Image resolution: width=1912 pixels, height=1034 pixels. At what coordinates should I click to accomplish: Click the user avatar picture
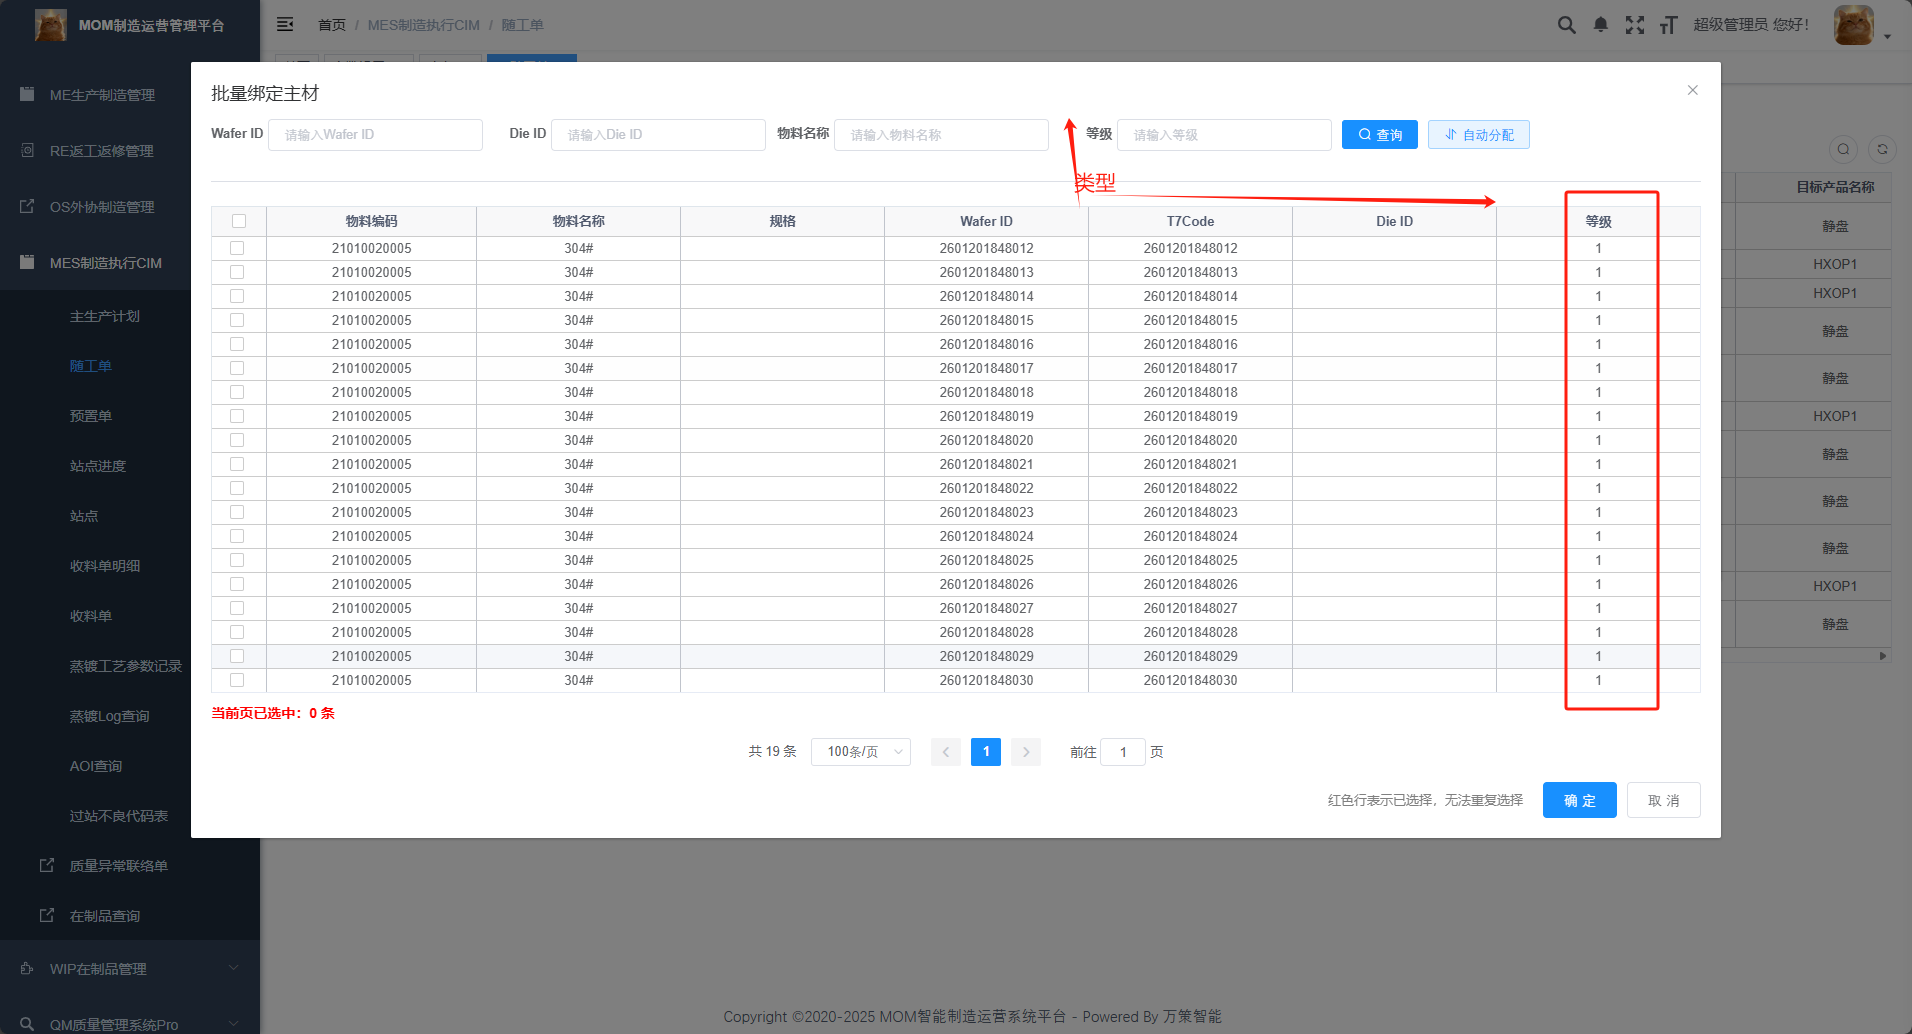click(1854, 25)
